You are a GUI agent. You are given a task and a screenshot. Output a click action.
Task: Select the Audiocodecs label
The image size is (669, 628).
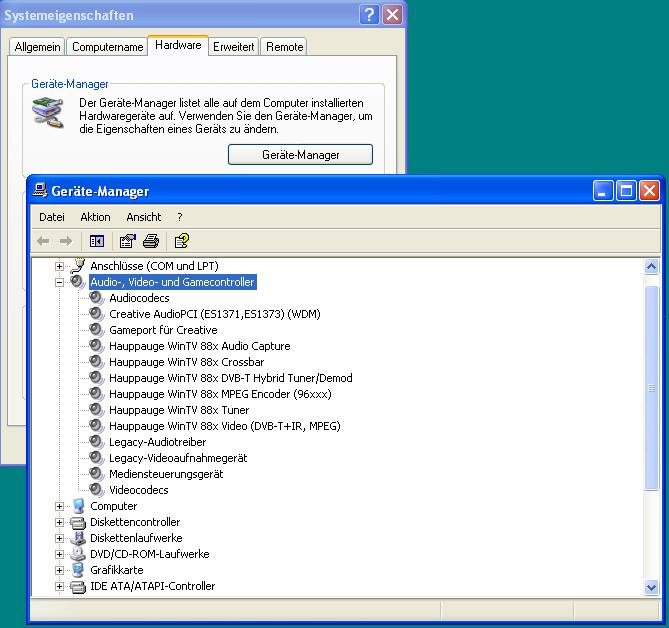139,298
